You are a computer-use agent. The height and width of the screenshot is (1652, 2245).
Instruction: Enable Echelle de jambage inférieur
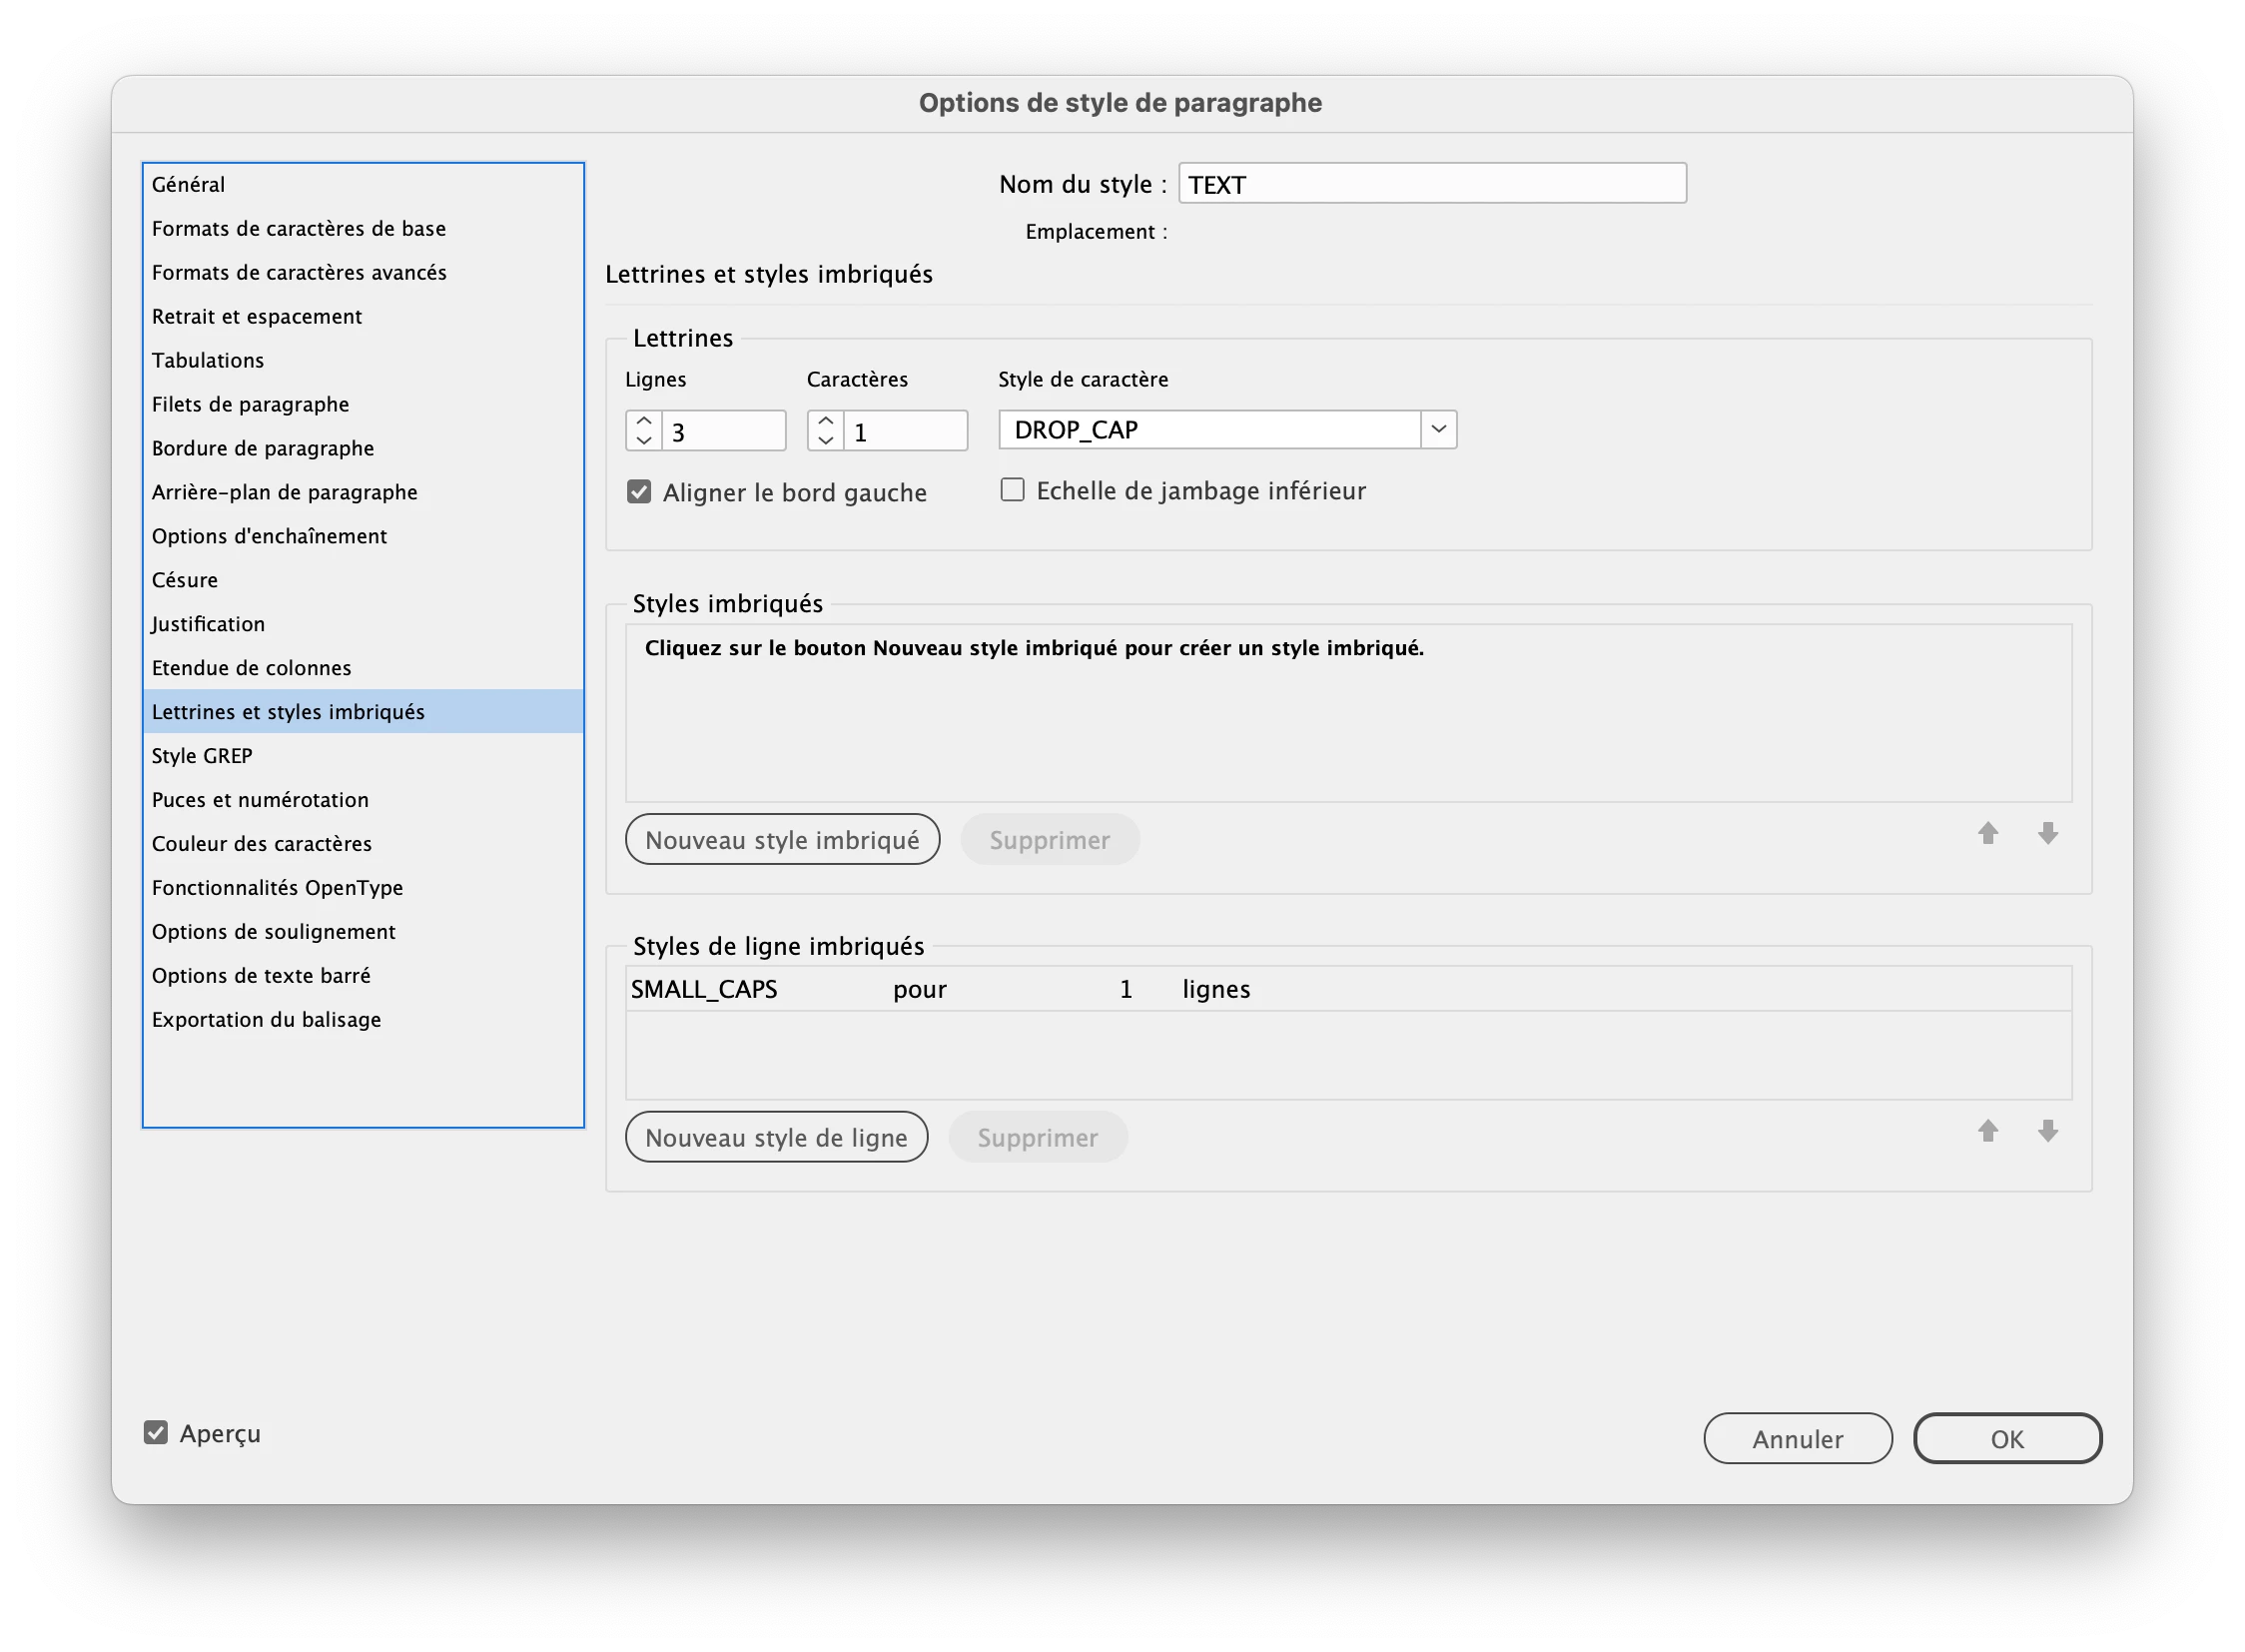click(x=1012, y=490)
